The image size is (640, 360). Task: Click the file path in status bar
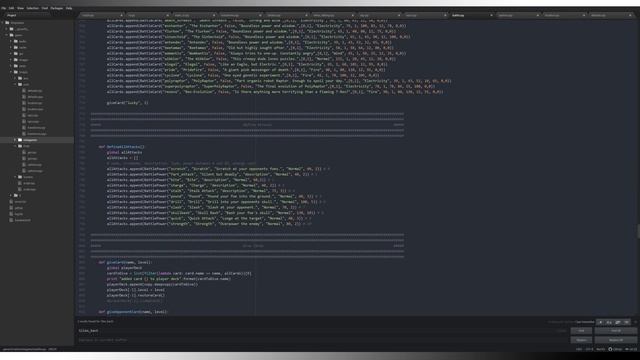point(24,349)
